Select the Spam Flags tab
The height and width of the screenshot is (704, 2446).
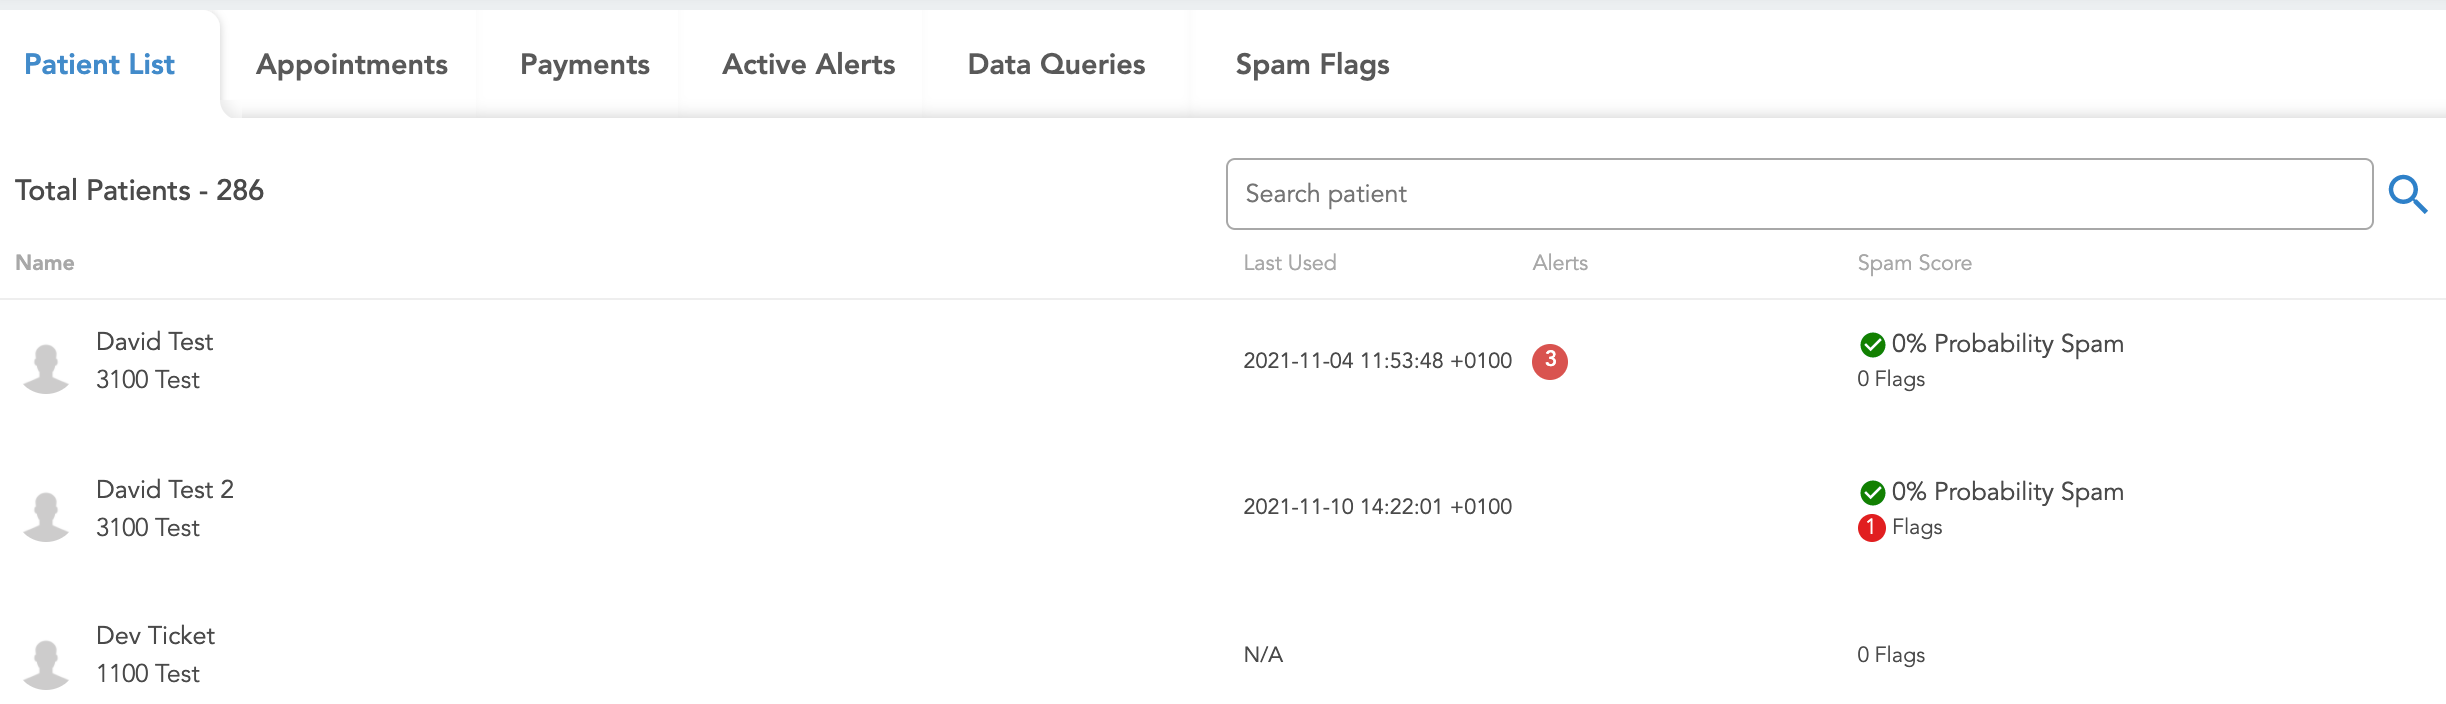coord(1312,65)
